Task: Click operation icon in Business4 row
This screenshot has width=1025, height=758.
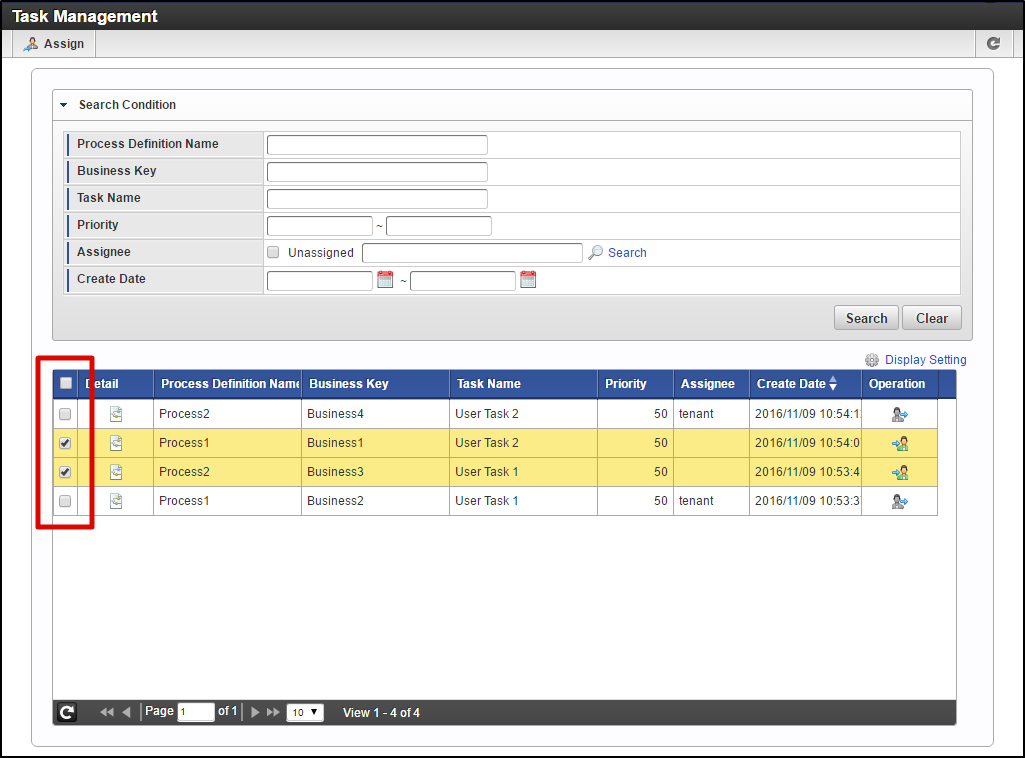Action: [899, 414]
